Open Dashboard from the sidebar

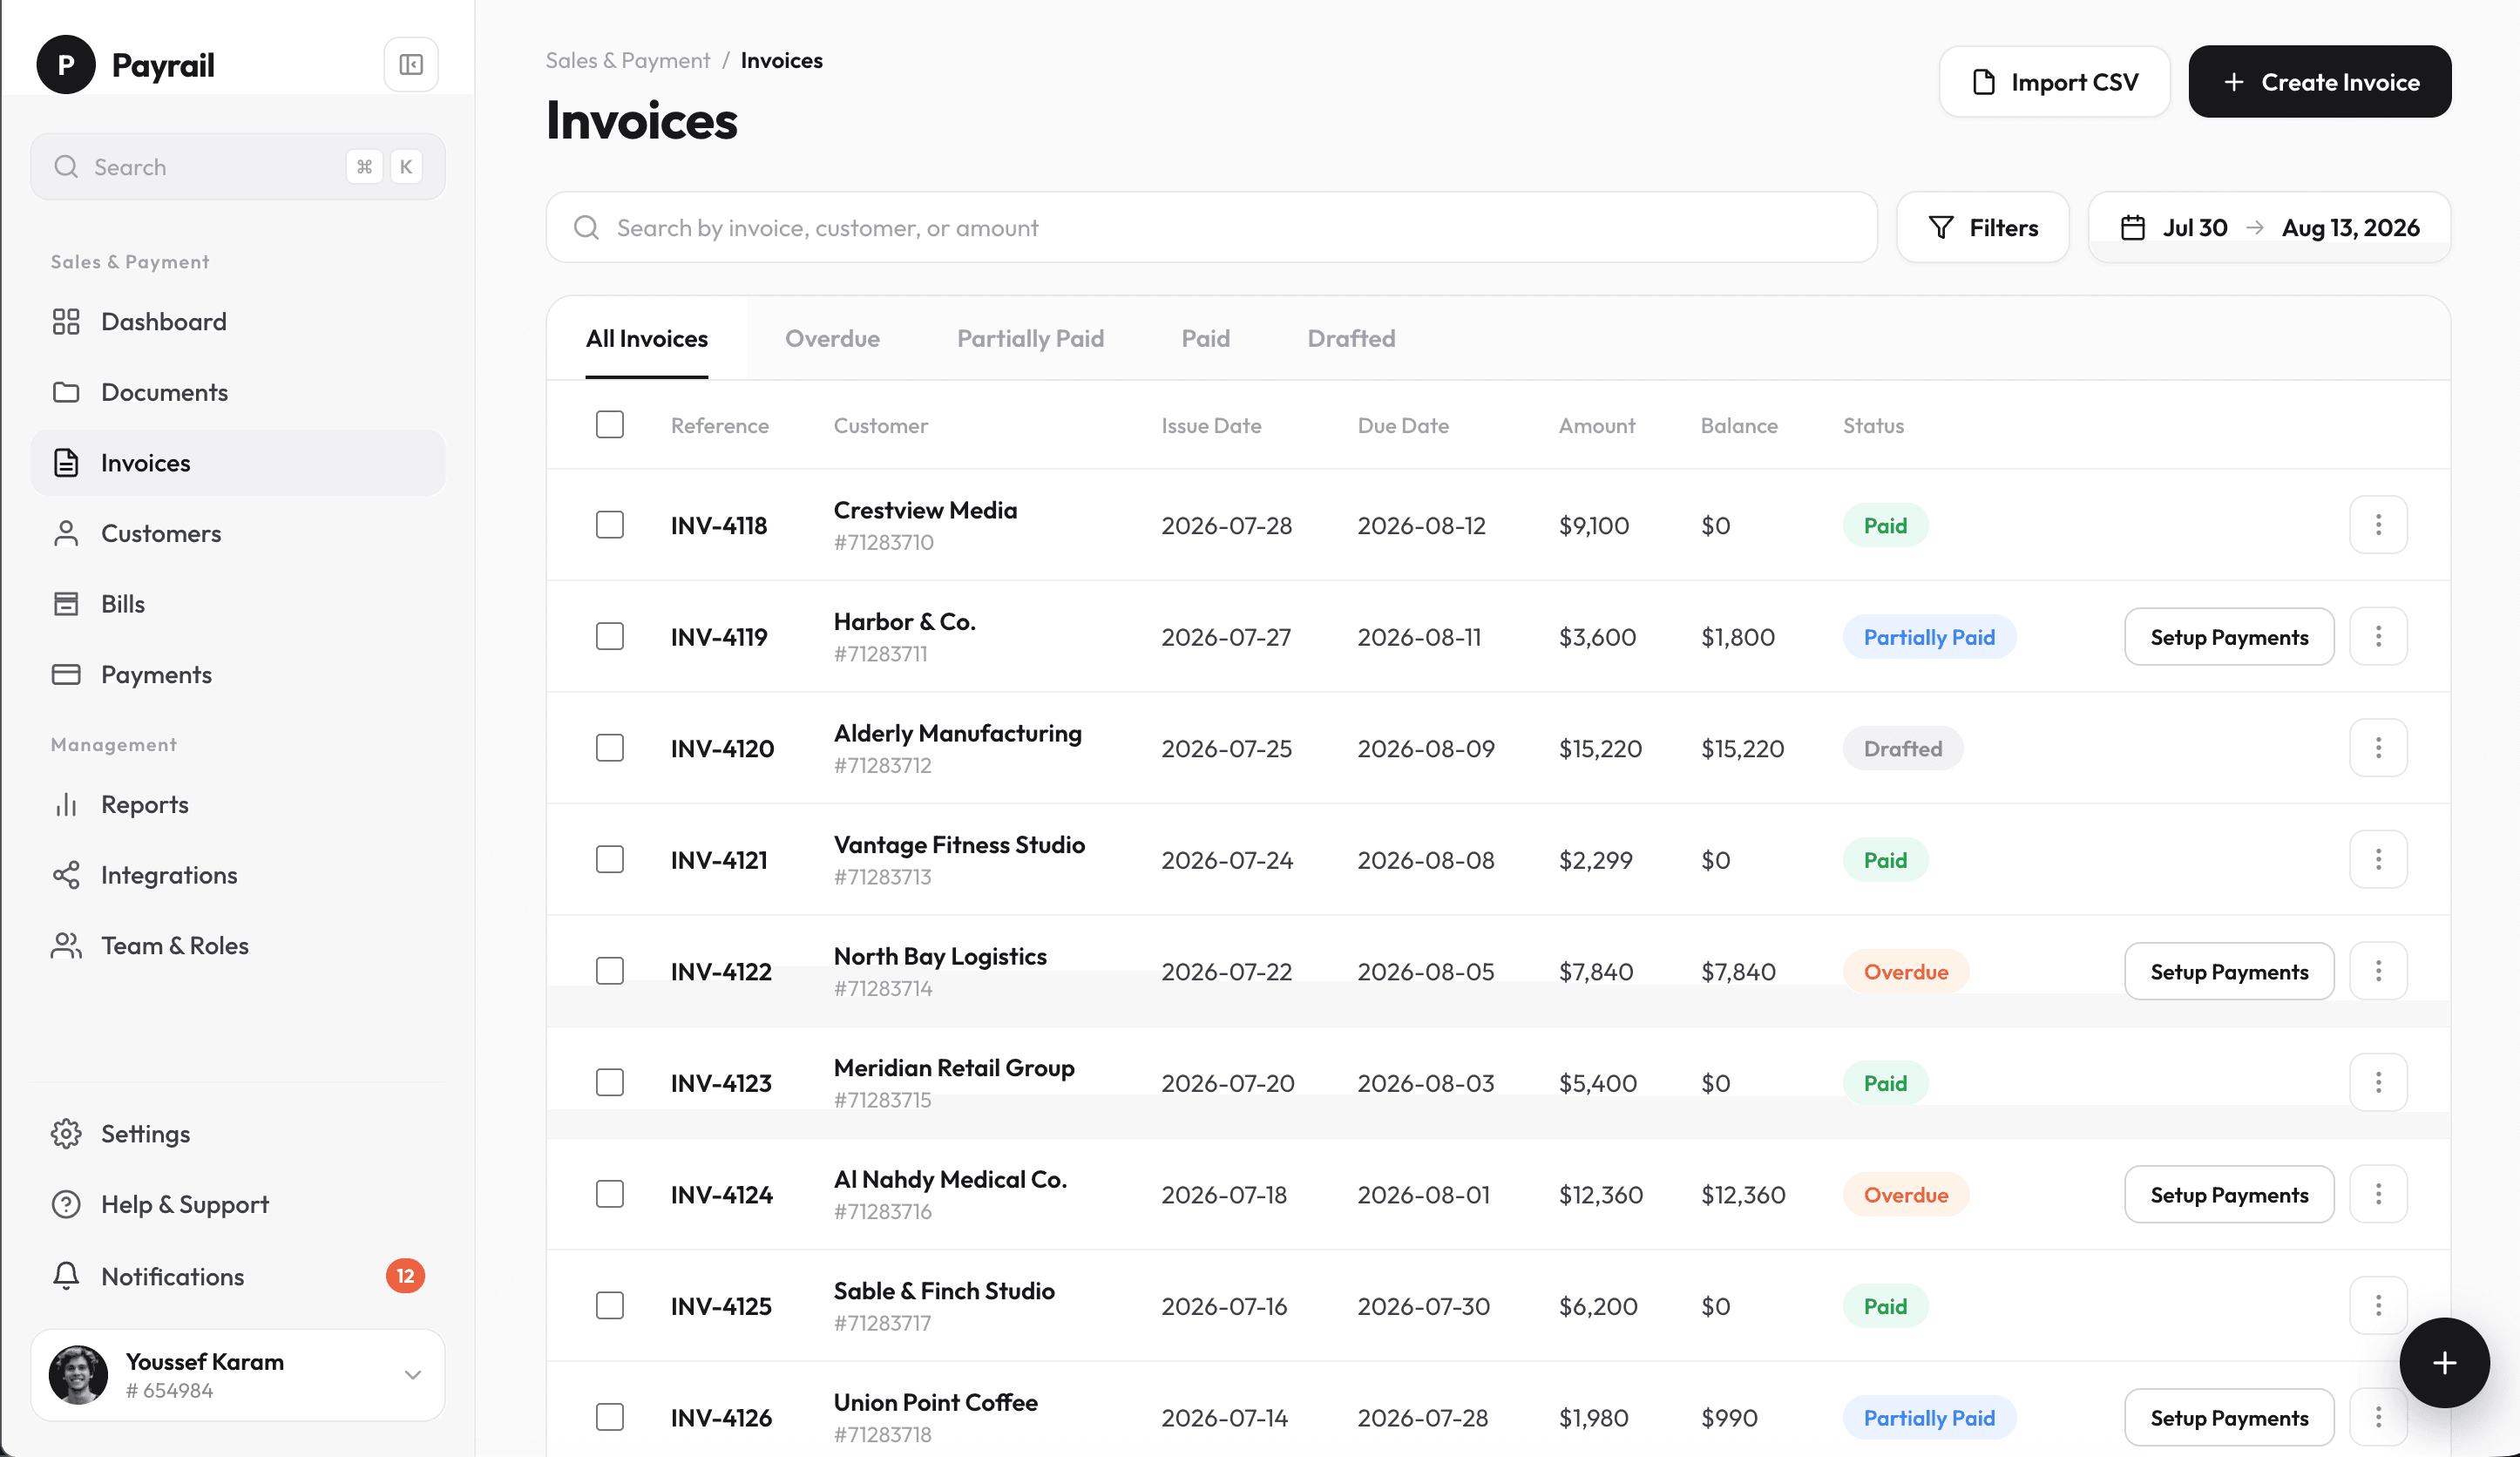click(238, 322)
